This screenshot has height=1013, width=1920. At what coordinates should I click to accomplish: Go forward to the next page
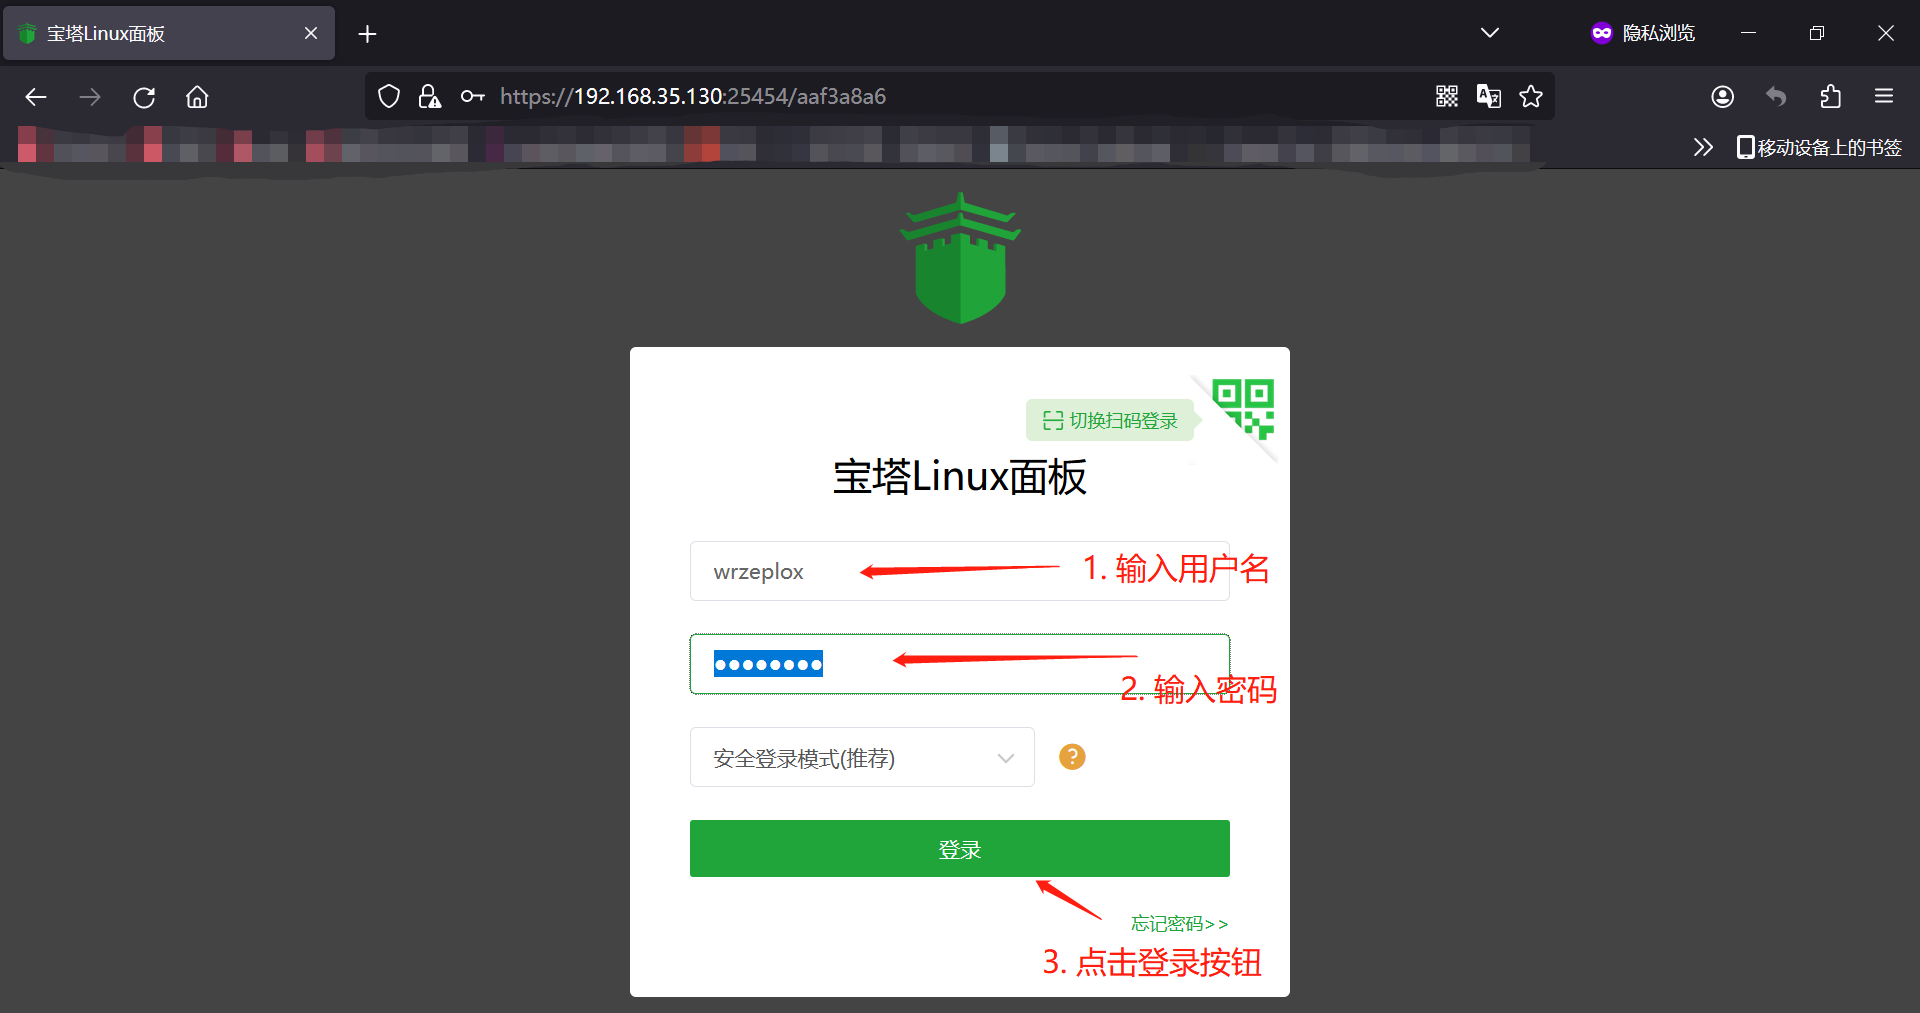click(x=90, y=97)
